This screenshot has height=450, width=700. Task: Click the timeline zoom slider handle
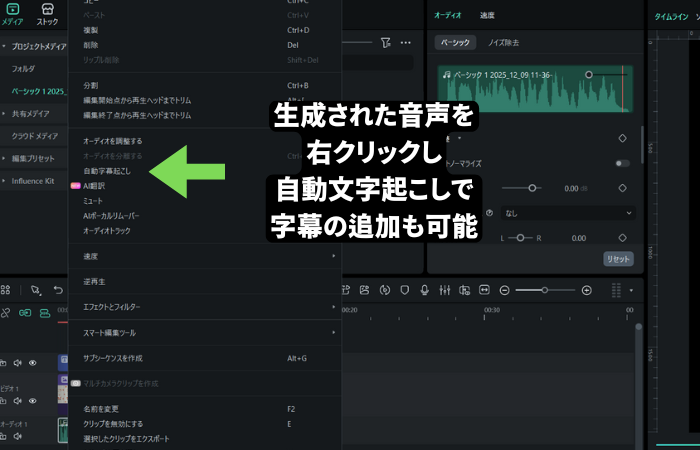545,290
